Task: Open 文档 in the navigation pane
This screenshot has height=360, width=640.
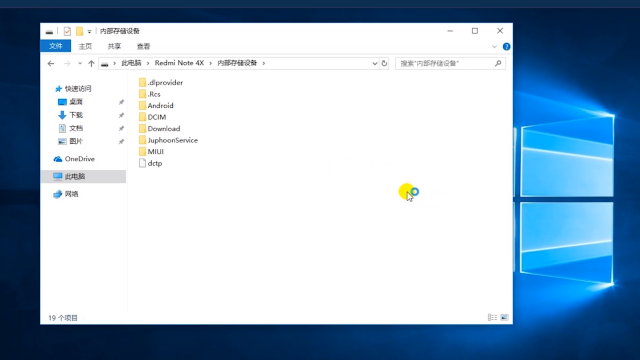Action: click(x=76, y=128)
